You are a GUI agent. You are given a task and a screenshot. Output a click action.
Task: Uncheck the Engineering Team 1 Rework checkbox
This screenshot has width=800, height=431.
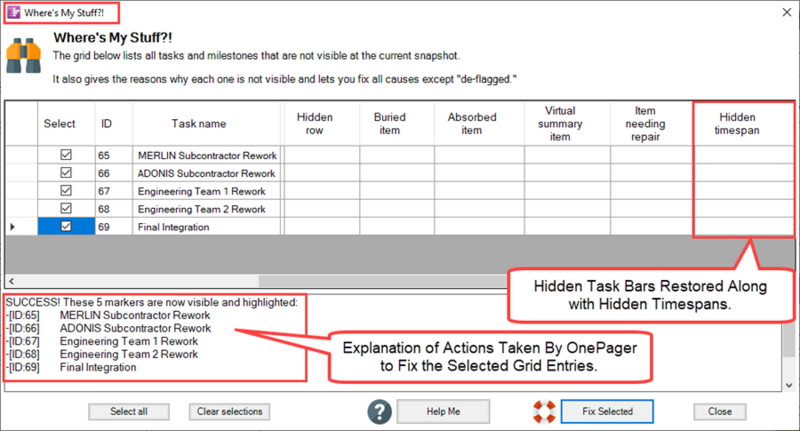[66, 190]
